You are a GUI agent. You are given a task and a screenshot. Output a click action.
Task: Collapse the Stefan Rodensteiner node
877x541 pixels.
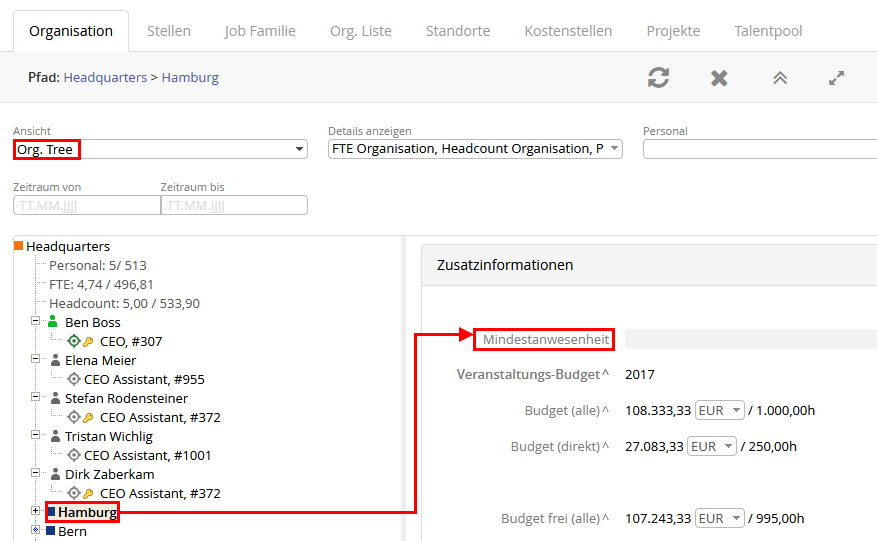click(x=35, y=397)
